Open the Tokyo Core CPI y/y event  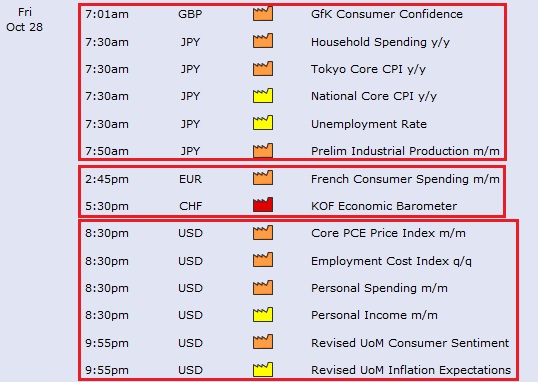tap(368, 69)
